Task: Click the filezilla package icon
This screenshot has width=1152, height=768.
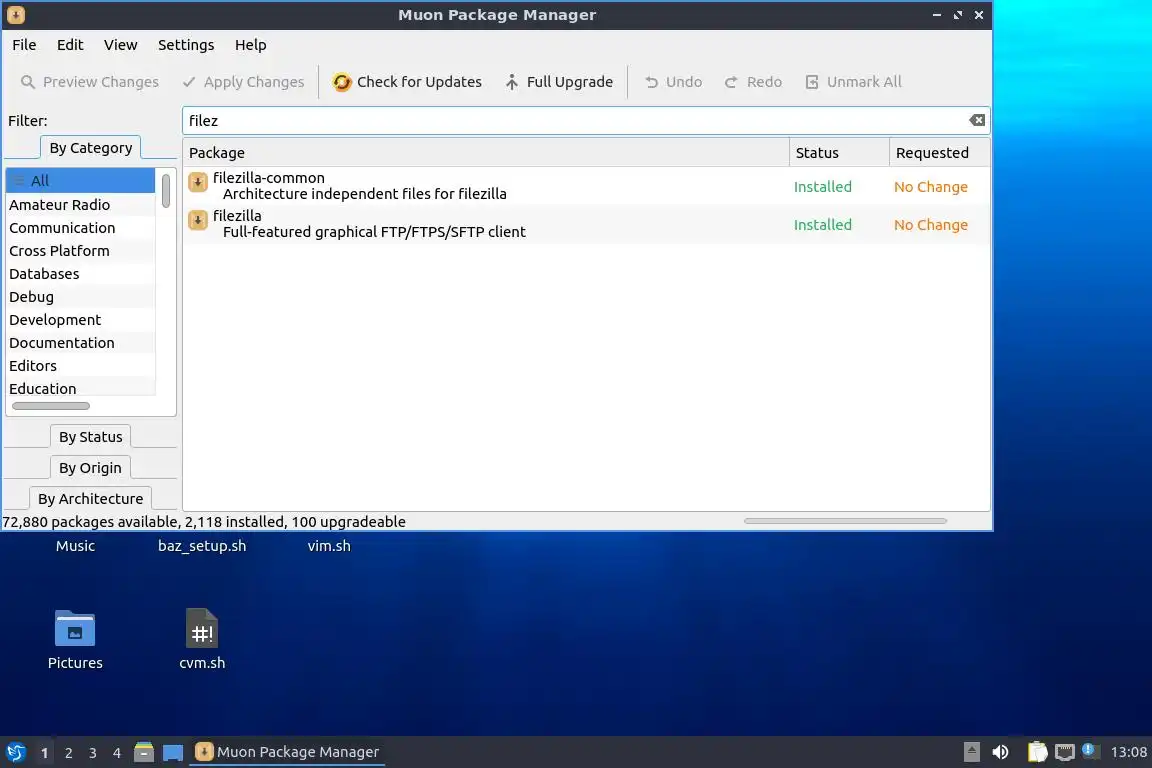Action: [198, 220]
